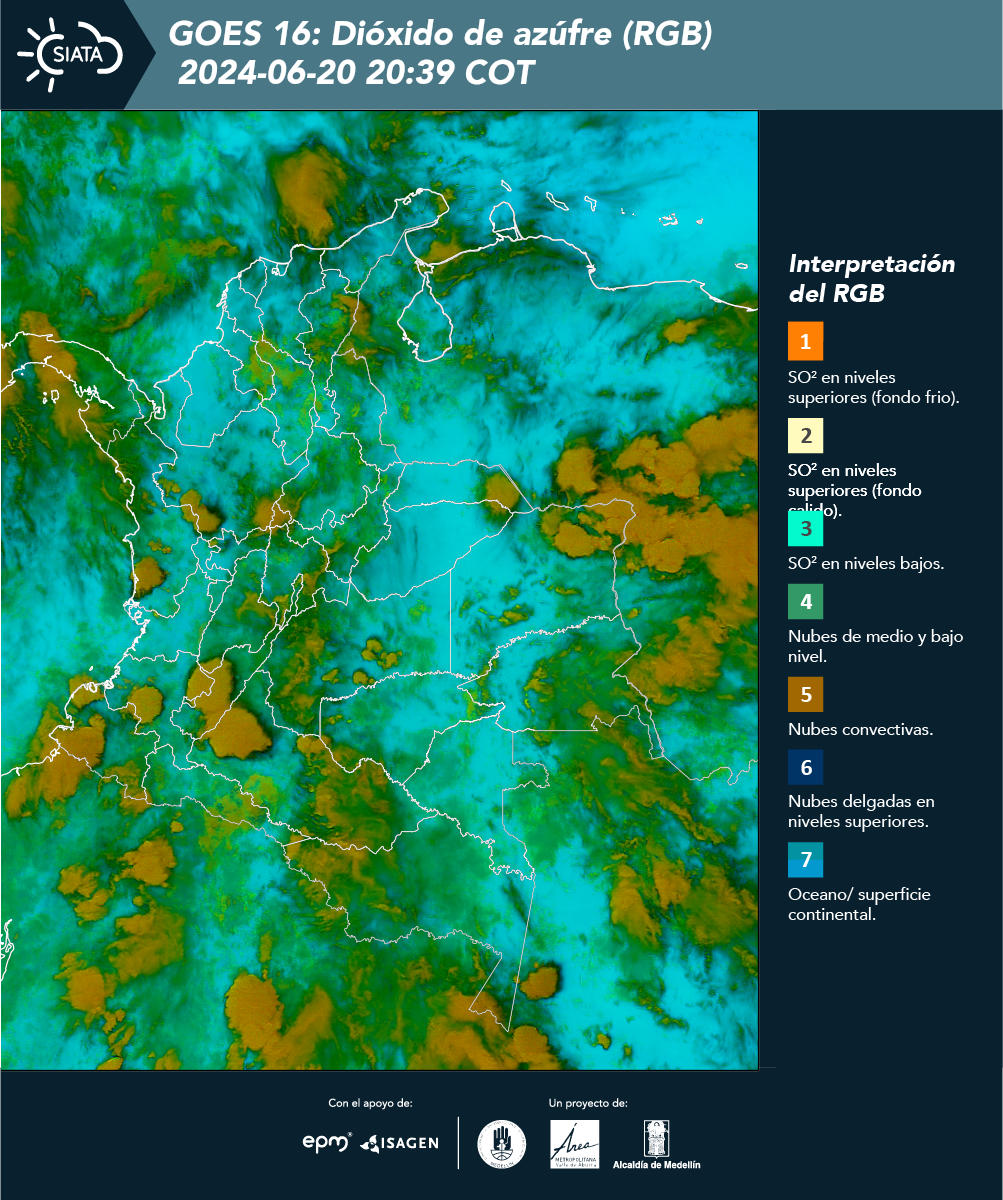Image resolution: width=1003 pixels, height=1200 pixels.
Task: Click the timestamp '2024-06-20 20:39 COT'
Action: 357,73
